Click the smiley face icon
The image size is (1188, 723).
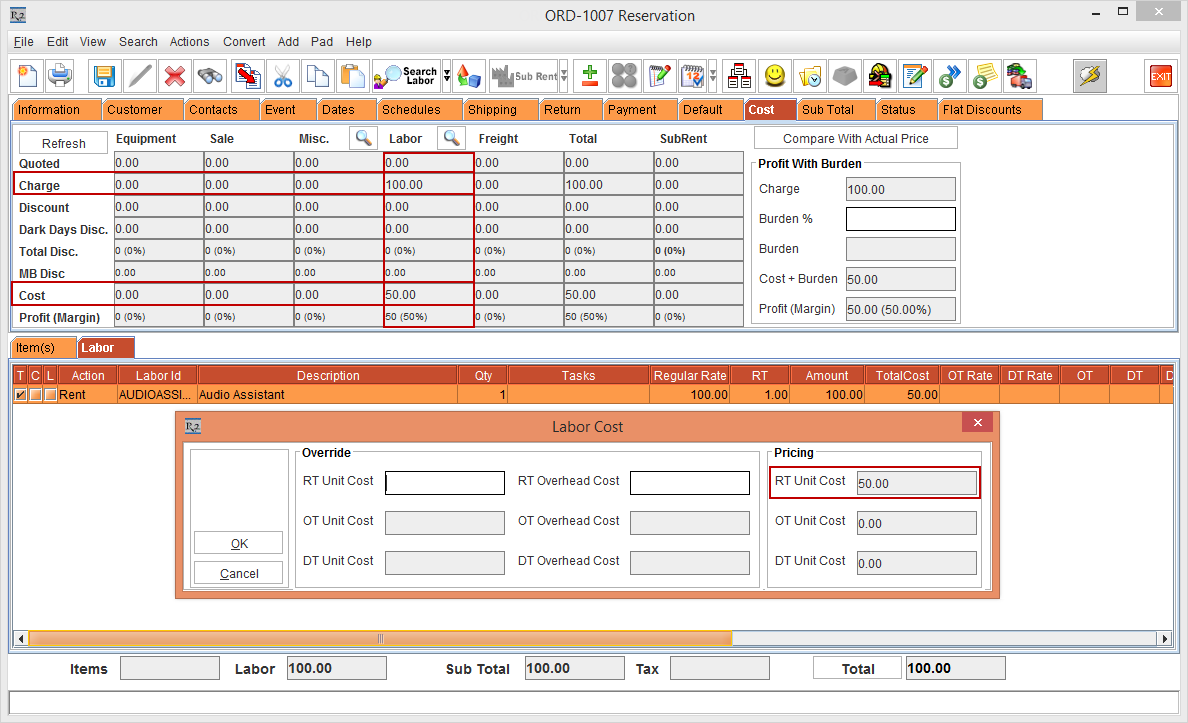click(x=775, y=76)
